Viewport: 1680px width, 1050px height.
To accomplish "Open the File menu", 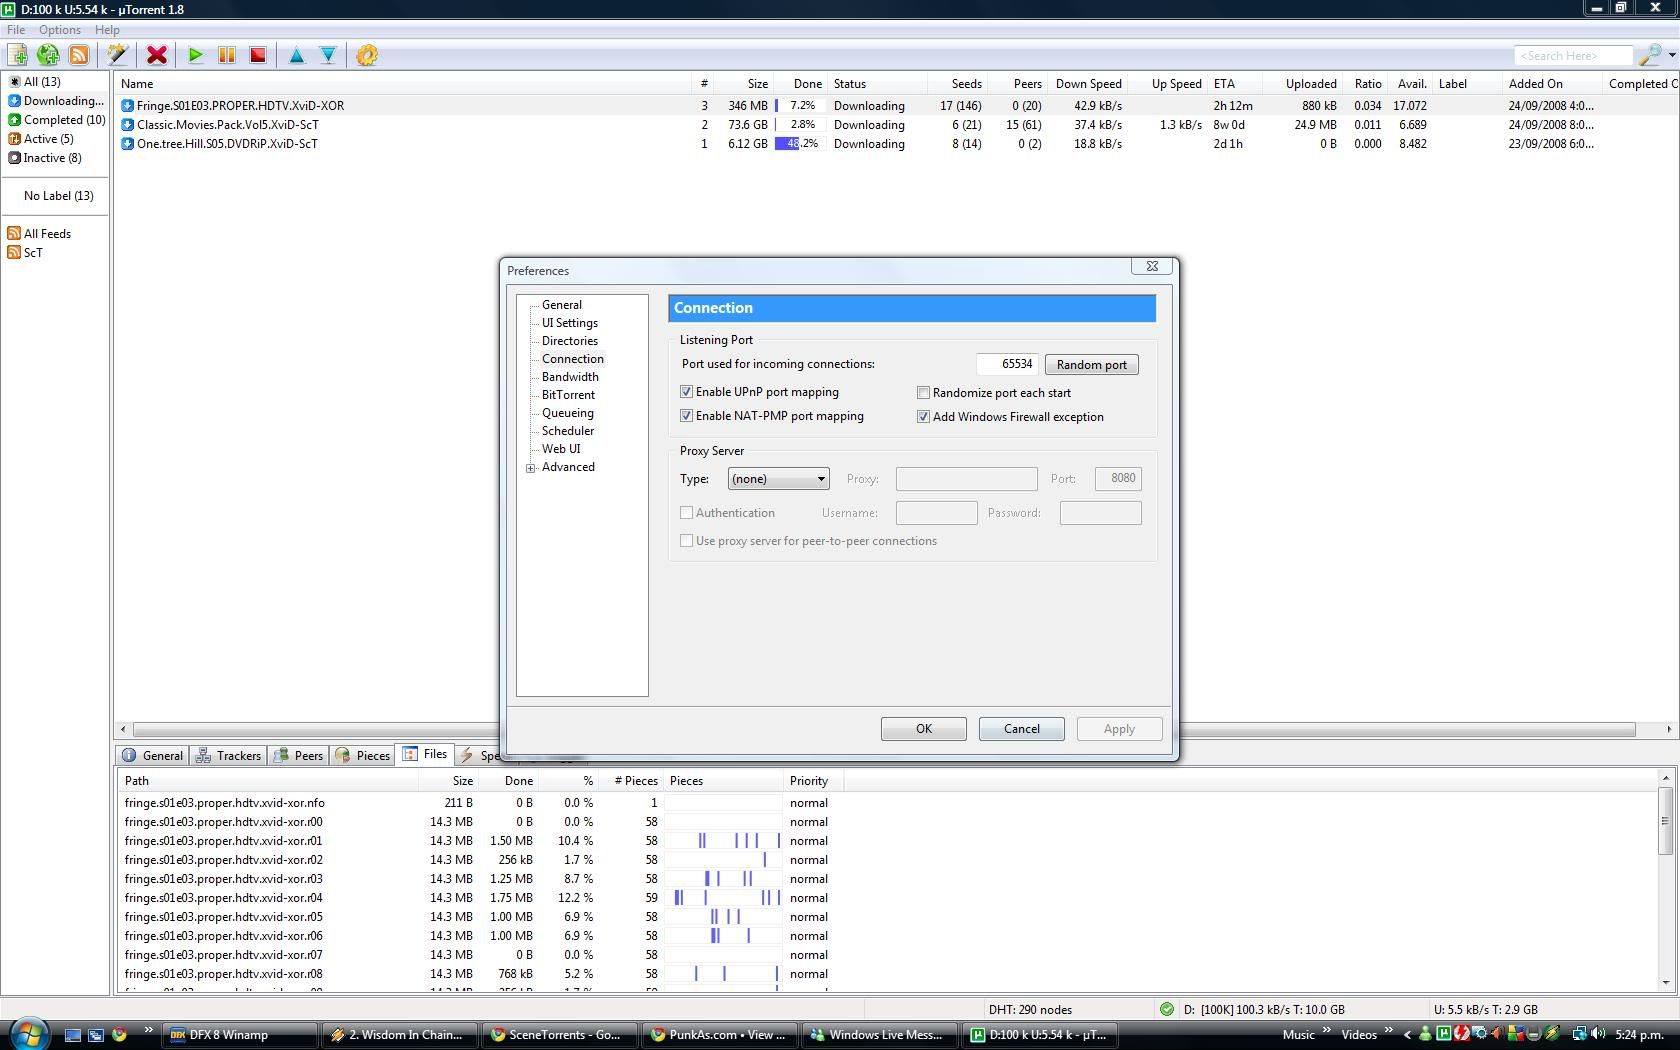I will pos(16,30).
